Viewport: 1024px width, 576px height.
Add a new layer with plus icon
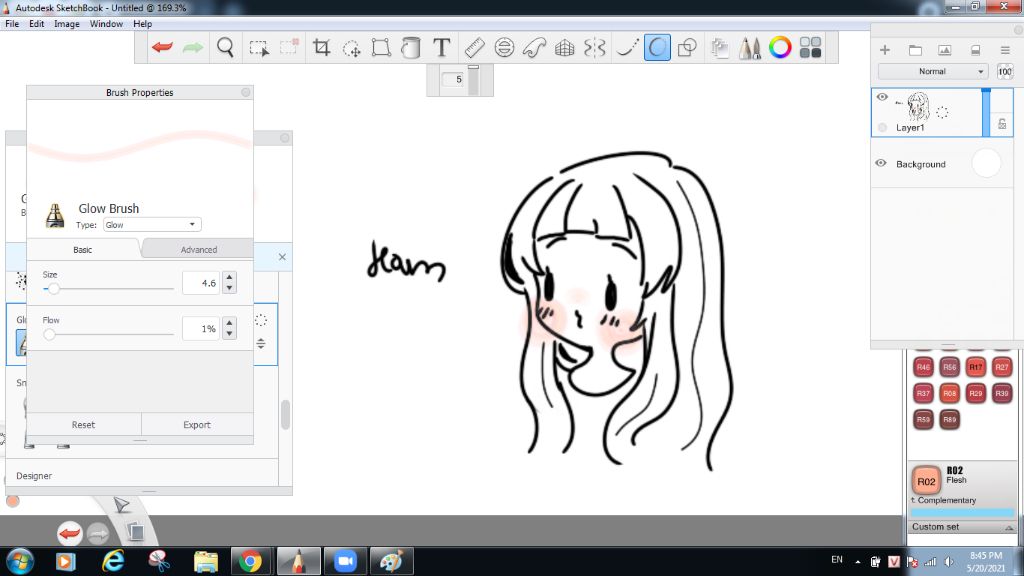(885, 50)
